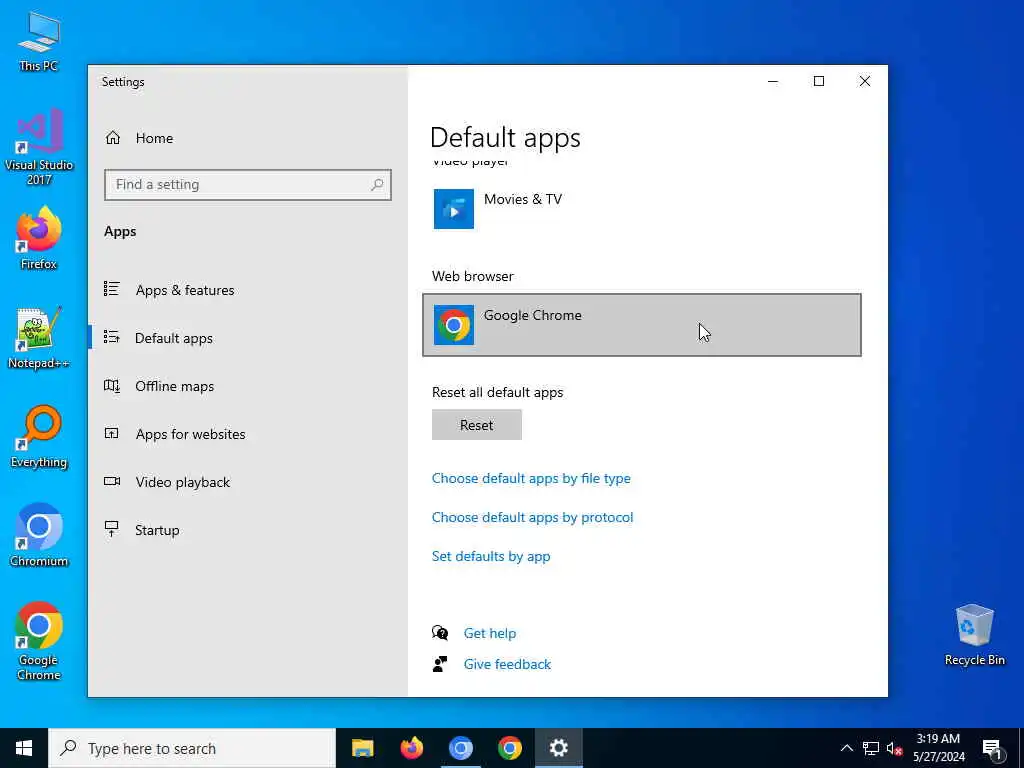Select the Default apps sidebar icon
Image resolution: width=1024 pixels, height=768 pixels.
[x=112, y=338]
